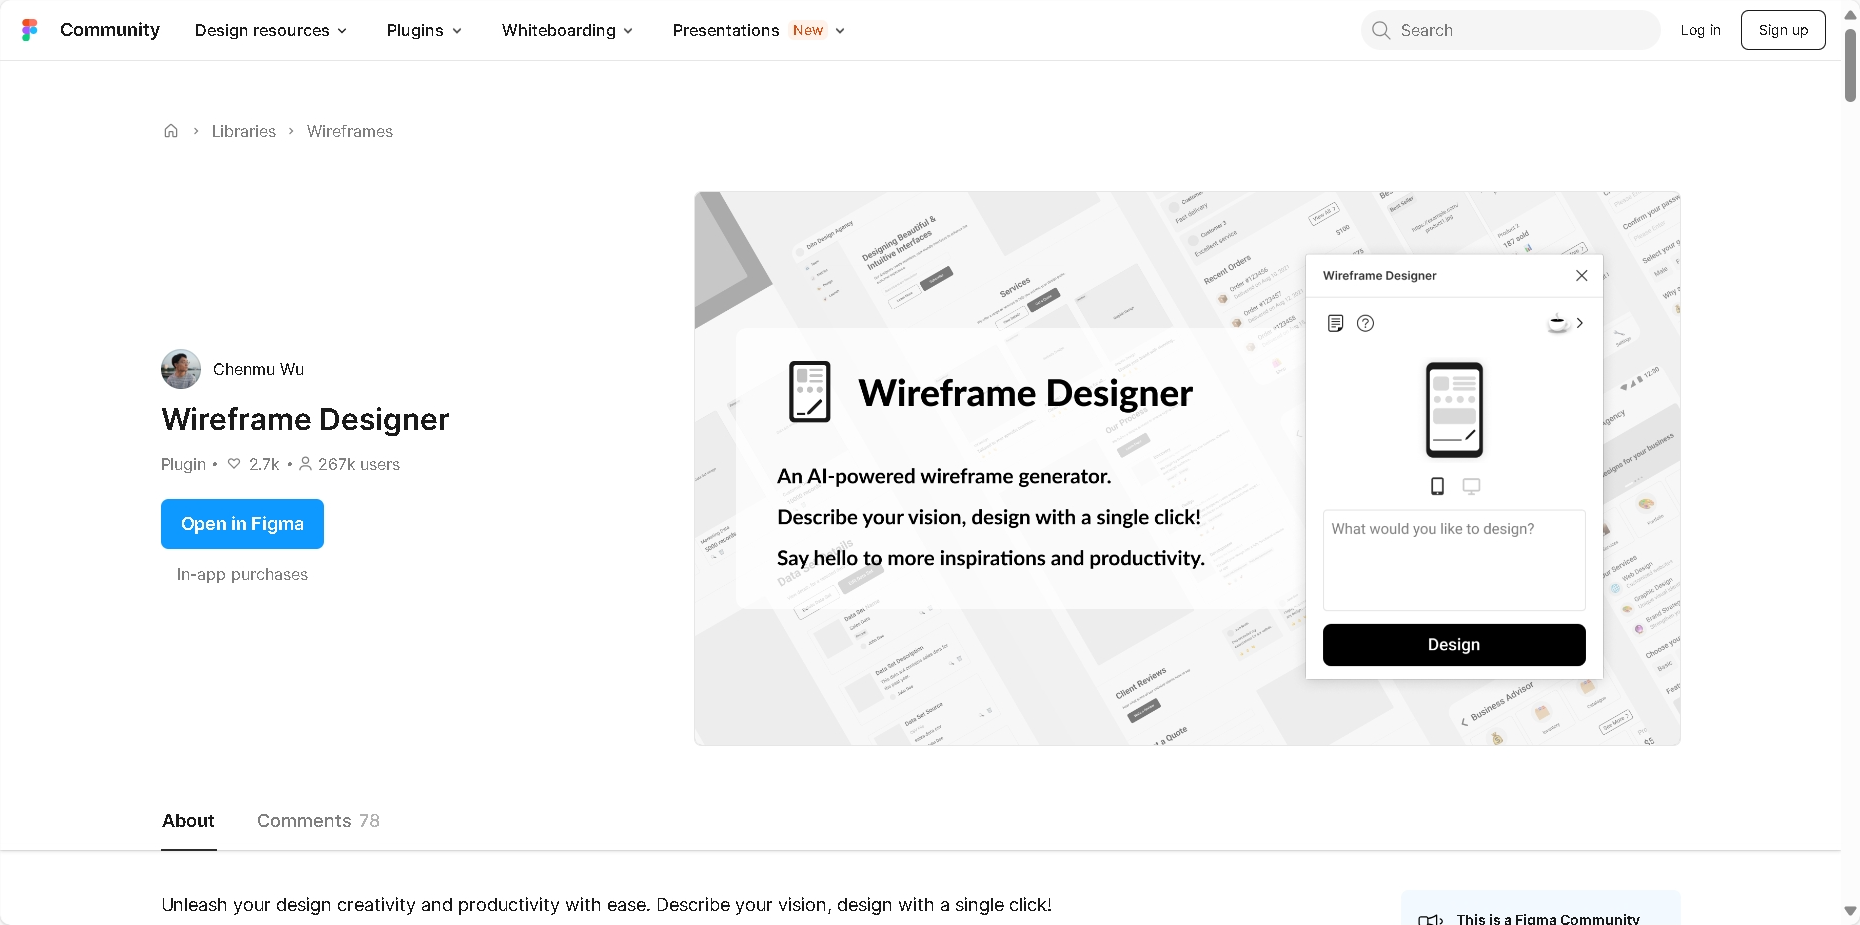
Task: Click the heart like icon
Action: [x=234, y=464]
